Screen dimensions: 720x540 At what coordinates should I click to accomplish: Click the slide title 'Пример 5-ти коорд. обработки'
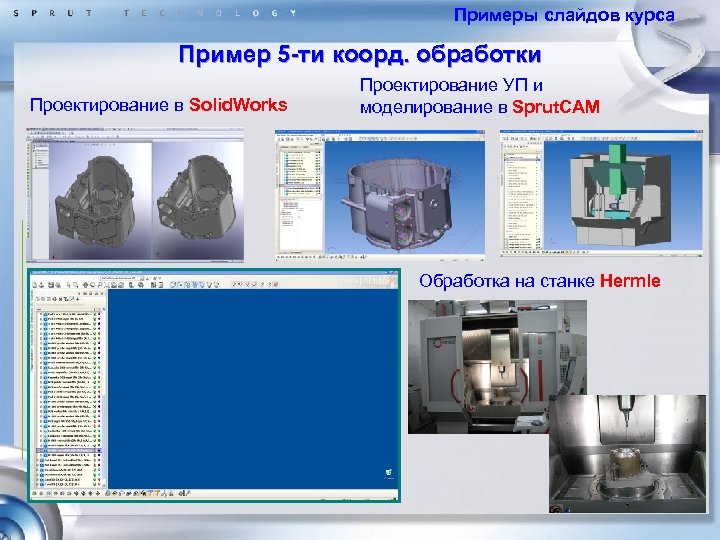pyautogui.click(x=360, y=55)
